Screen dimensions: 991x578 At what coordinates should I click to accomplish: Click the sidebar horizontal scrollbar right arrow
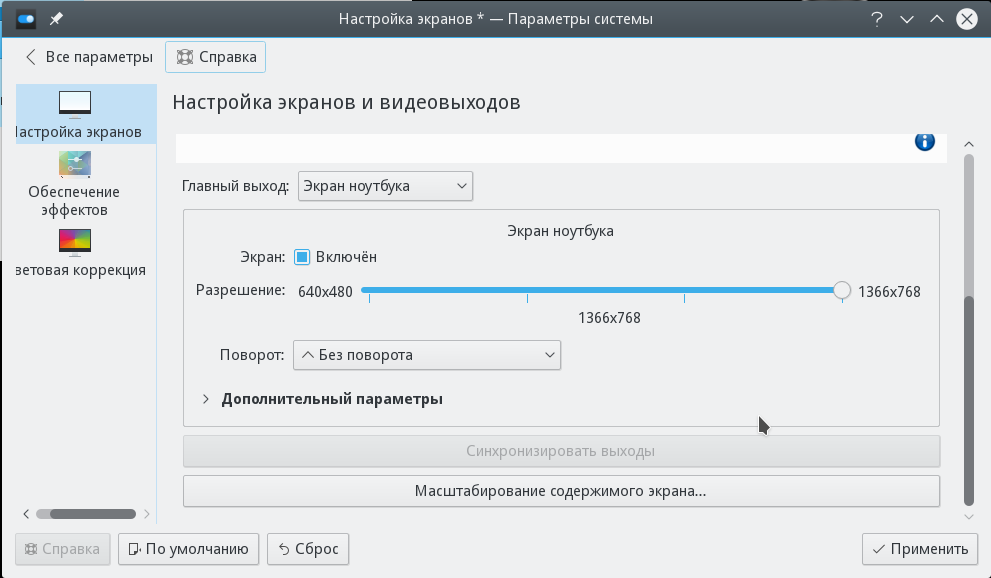(x=147, y=514)
